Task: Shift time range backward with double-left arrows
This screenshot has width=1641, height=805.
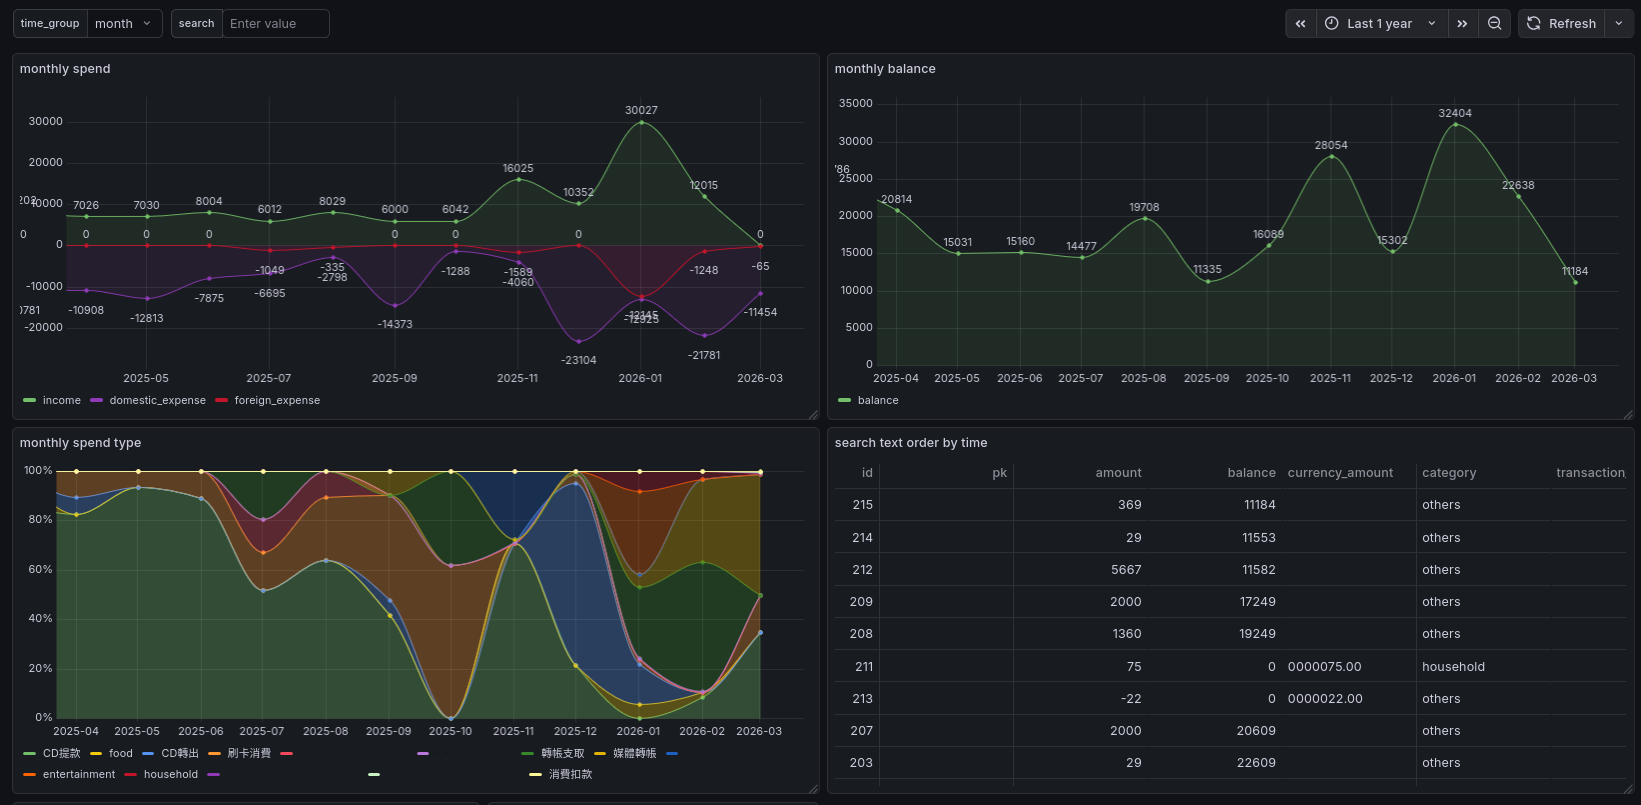Action: pyautogui.click(x=1300, y=23)
